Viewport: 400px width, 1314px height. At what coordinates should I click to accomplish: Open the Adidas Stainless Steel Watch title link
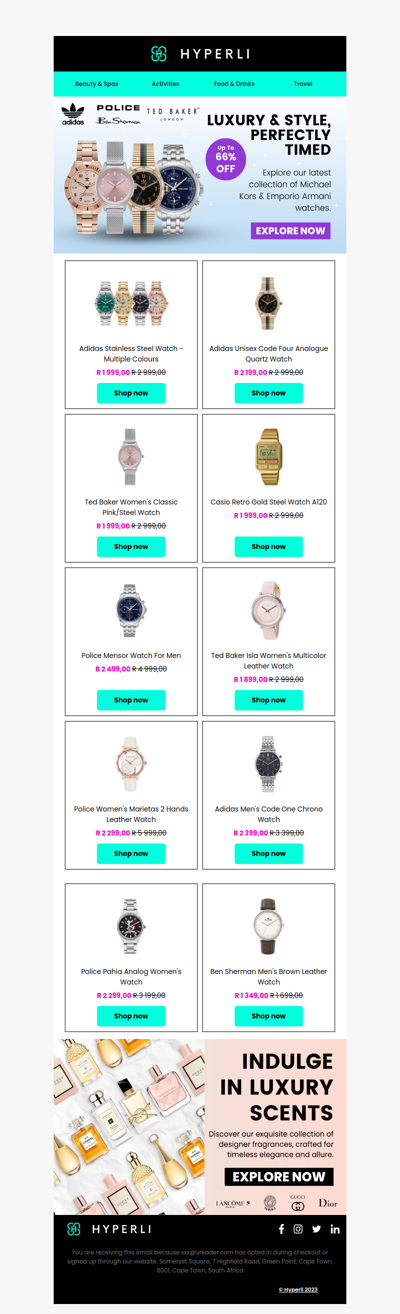pyautogui.click(x=131, y=354)
